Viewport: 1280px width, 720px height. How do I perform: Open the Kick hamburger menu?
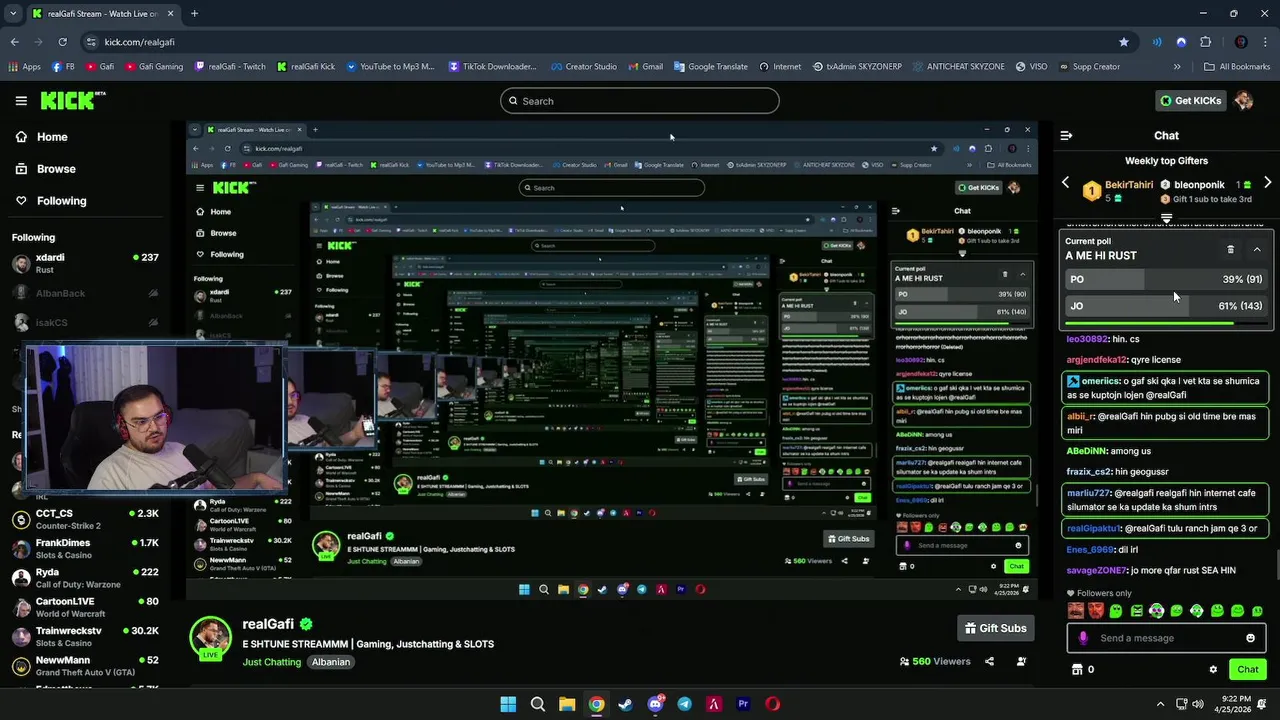pyautogui.click(x=21, y=101)
